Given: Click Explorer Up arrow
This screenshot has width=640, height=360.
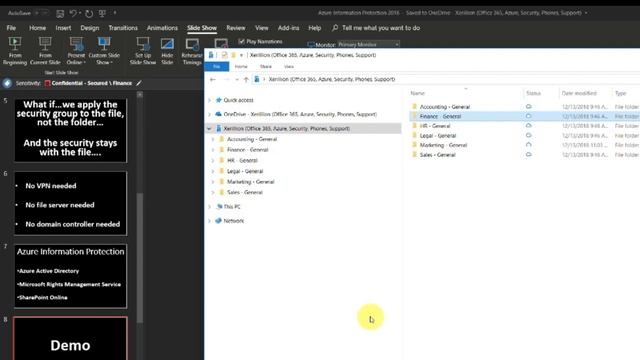Looking at the screenshot, I should point(246,79).
